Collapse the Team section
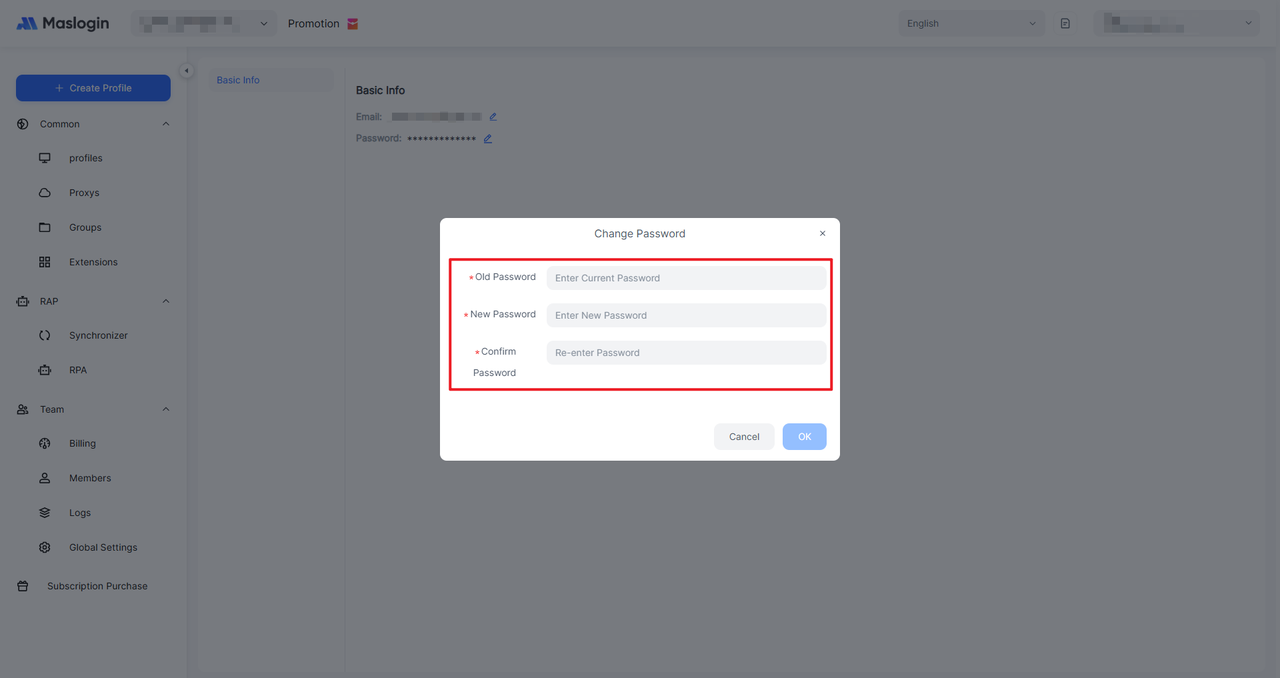 166,409
